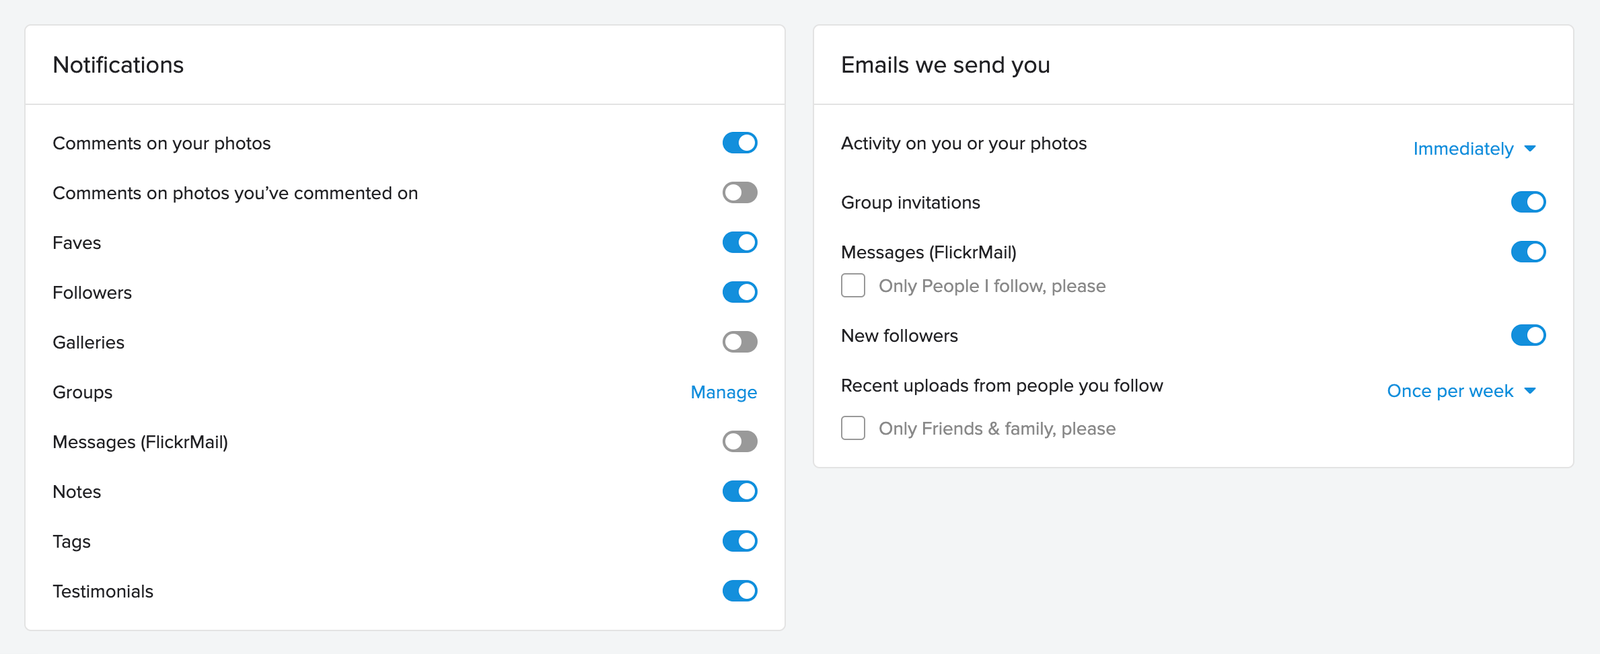This screenshot has width=1600, height=654.
Task: Click the Recent uploads from people you follow label
Action: click(x=1002, y=386)
